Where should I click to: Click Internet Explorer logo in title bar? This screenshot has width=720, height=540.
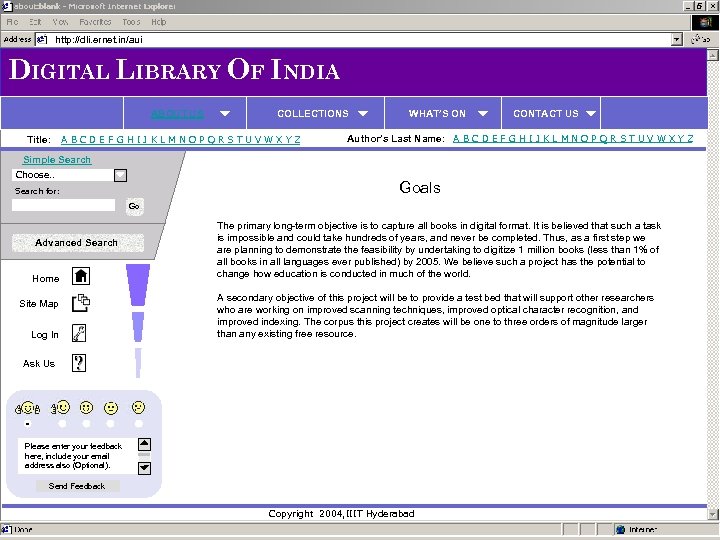(x=6, y=6)
